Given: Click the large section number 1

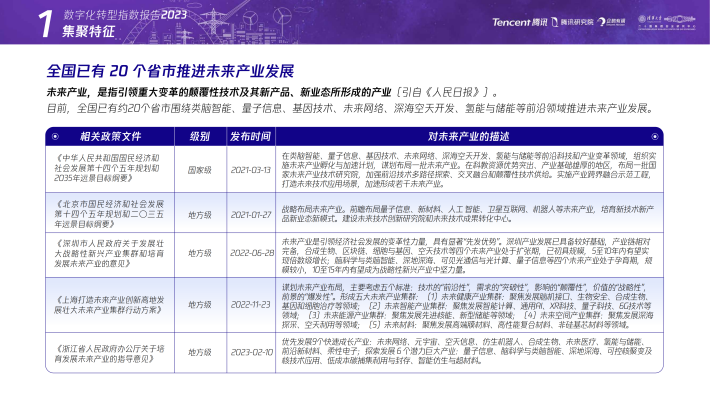Looking at the screenshot, I should point(46,24).
